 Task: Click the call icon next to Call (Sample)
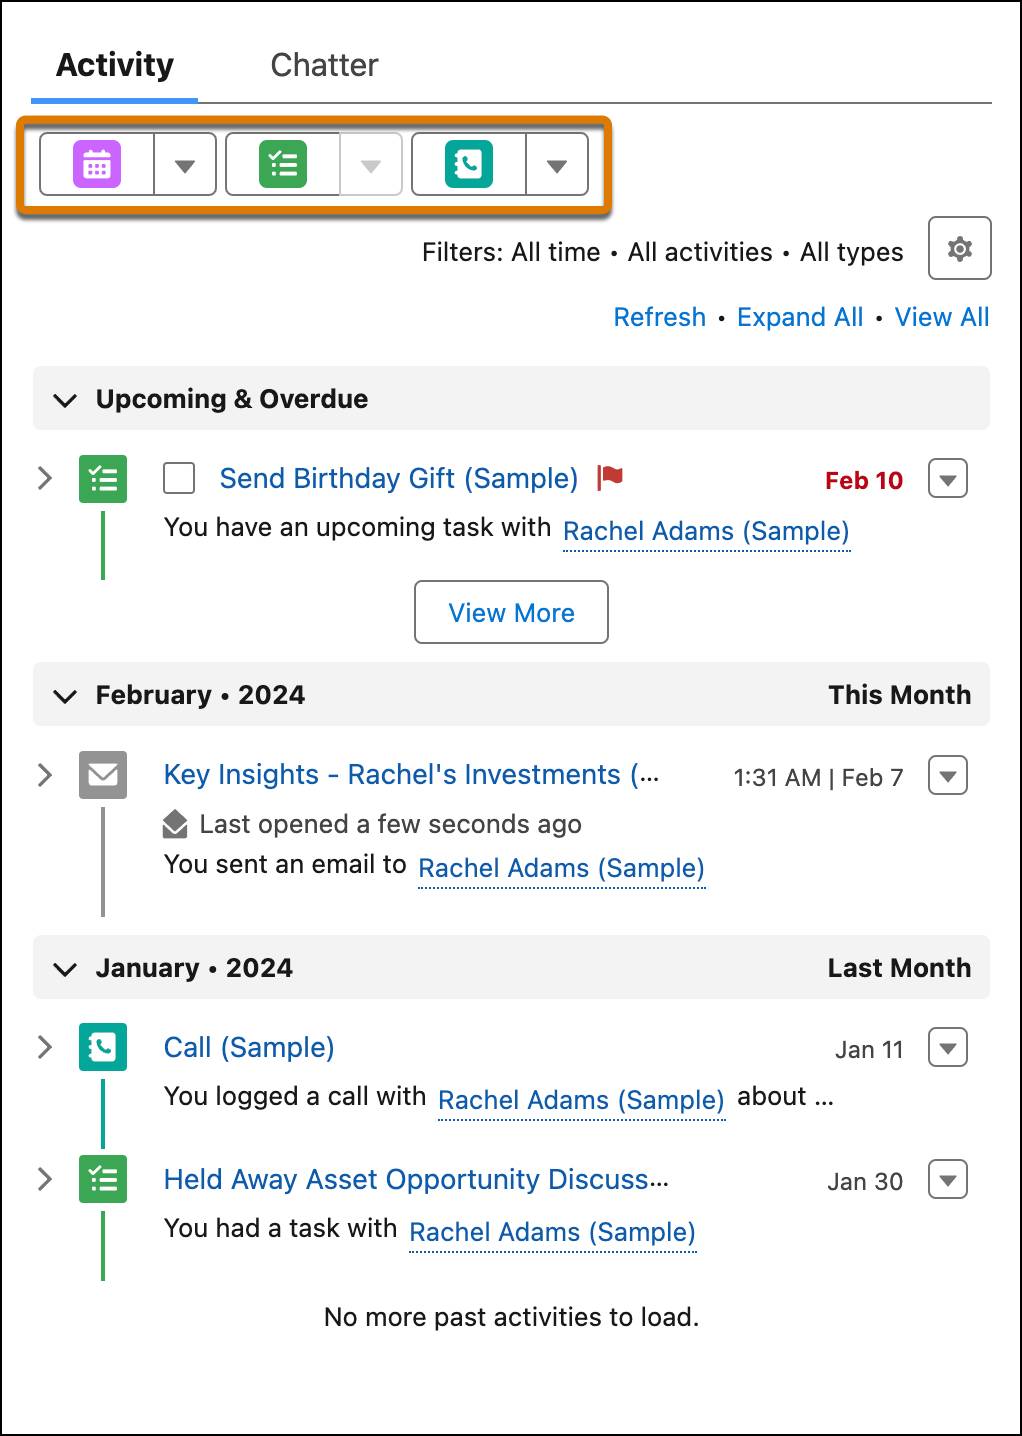coord(102,1047)
